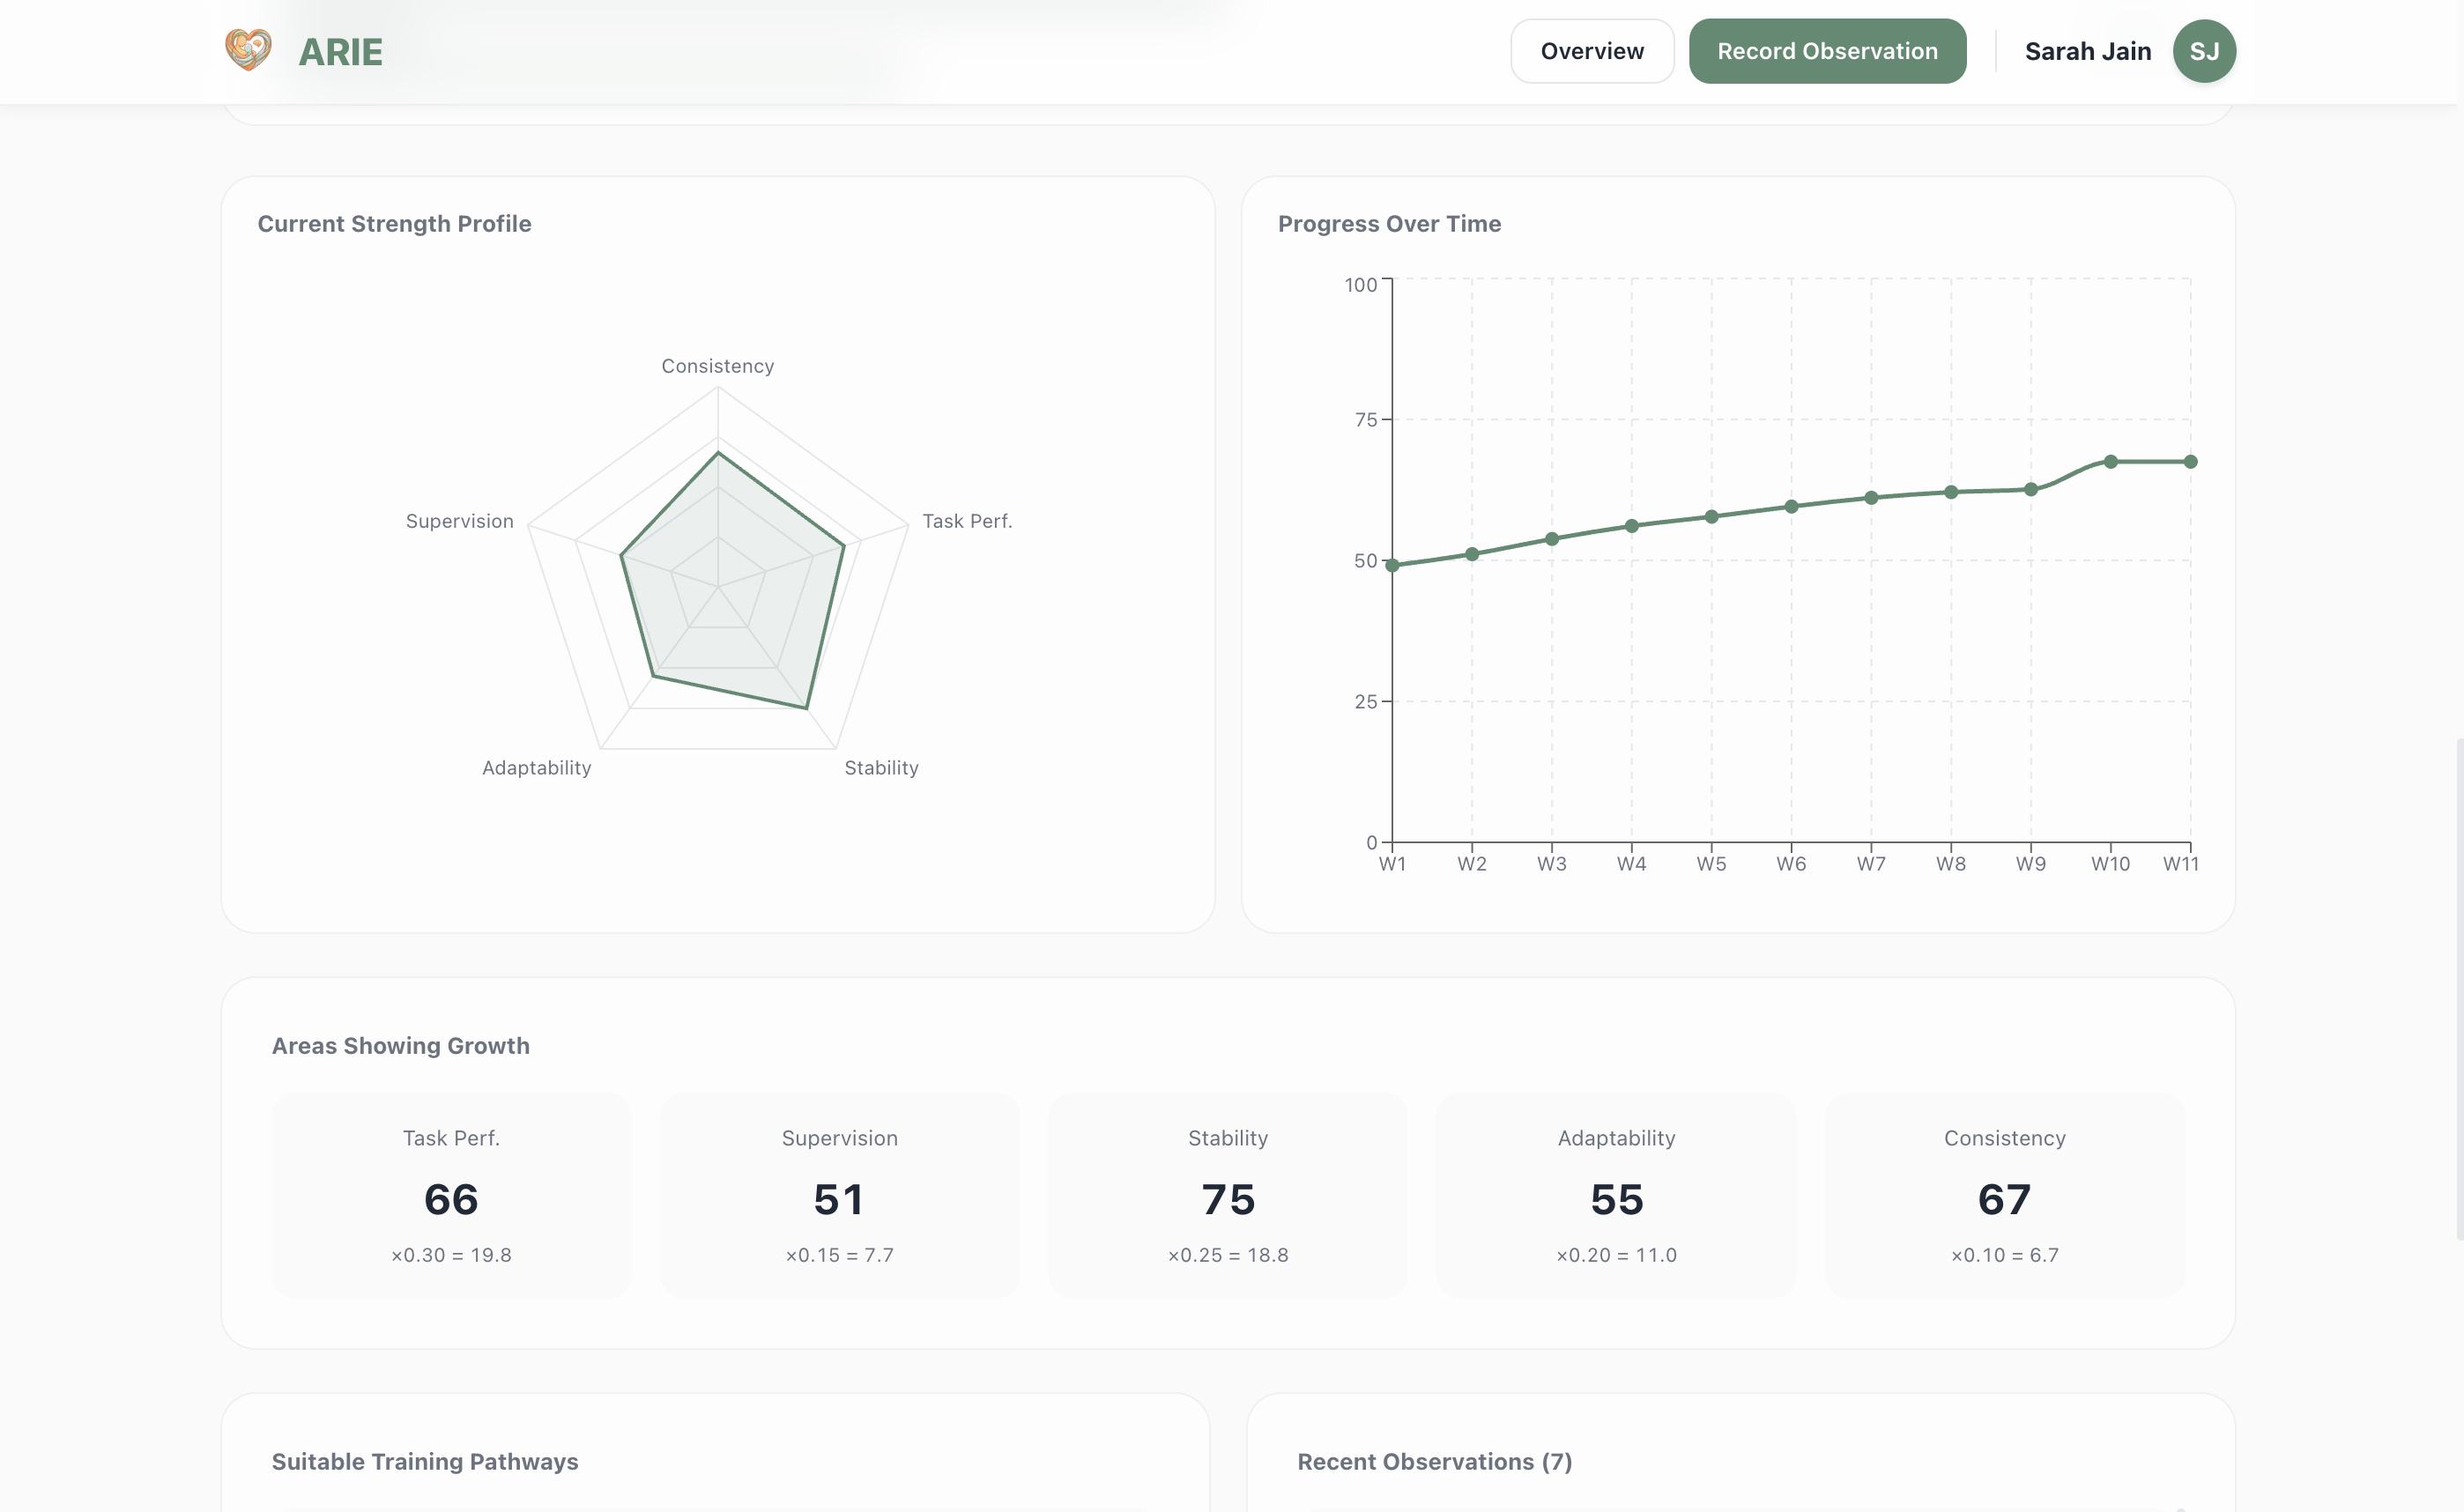Open the Task Perf. score card
Viewport: 2464px width, 1512px height.
(x=451, y=1195)
